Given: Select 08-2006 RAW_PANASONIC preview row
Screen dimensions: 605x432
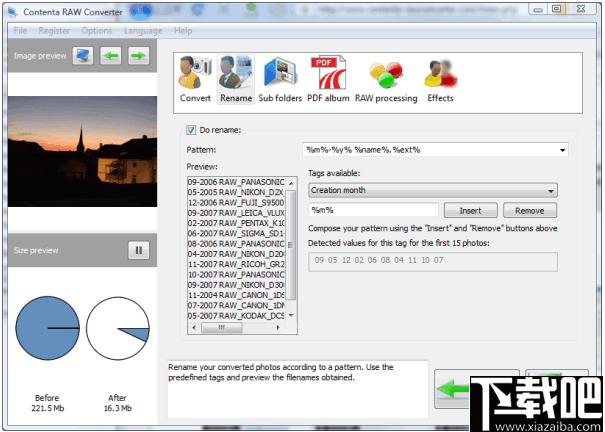Looking at the screenshot, I should (236, 244).
